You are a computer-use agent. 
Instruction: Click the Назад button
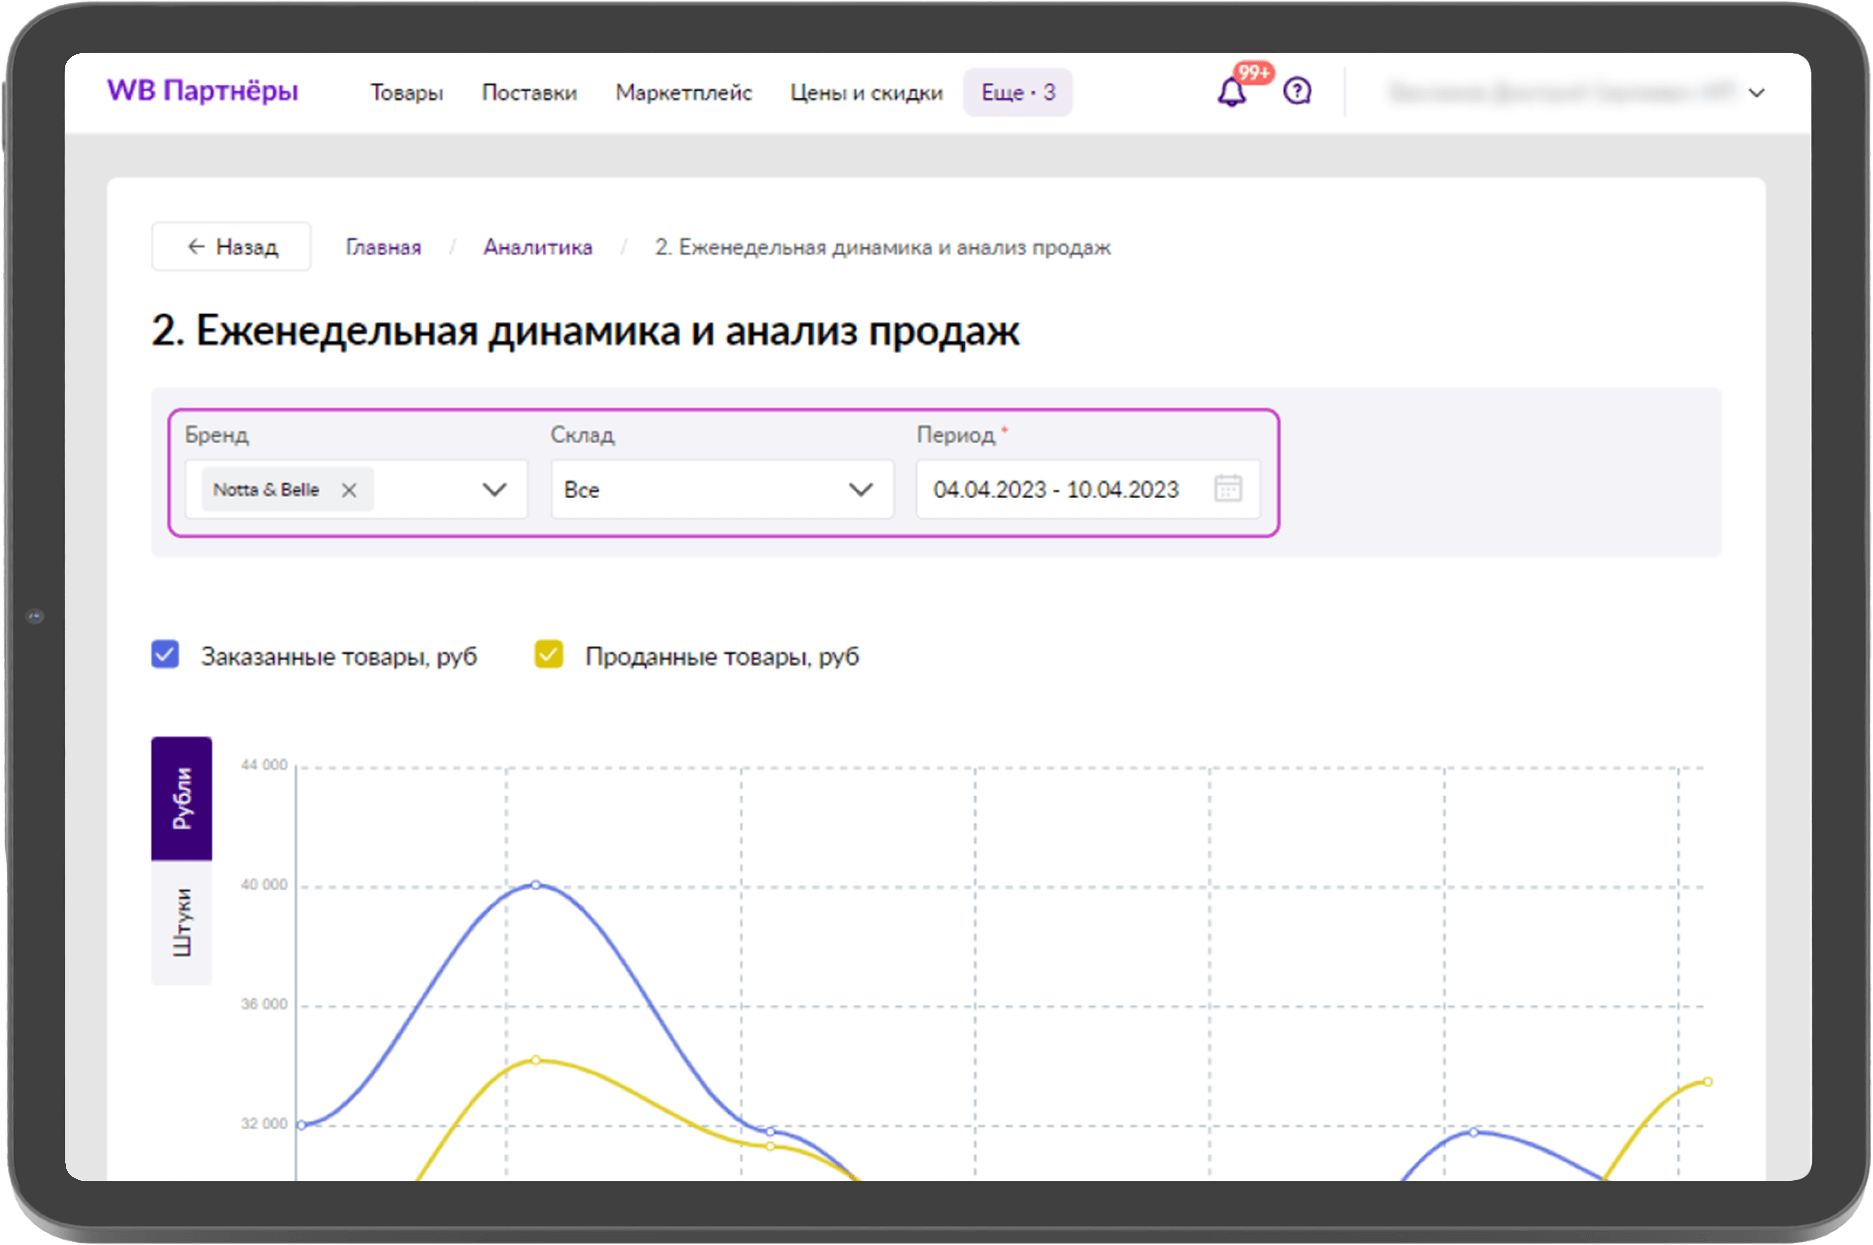click(231, 246)
